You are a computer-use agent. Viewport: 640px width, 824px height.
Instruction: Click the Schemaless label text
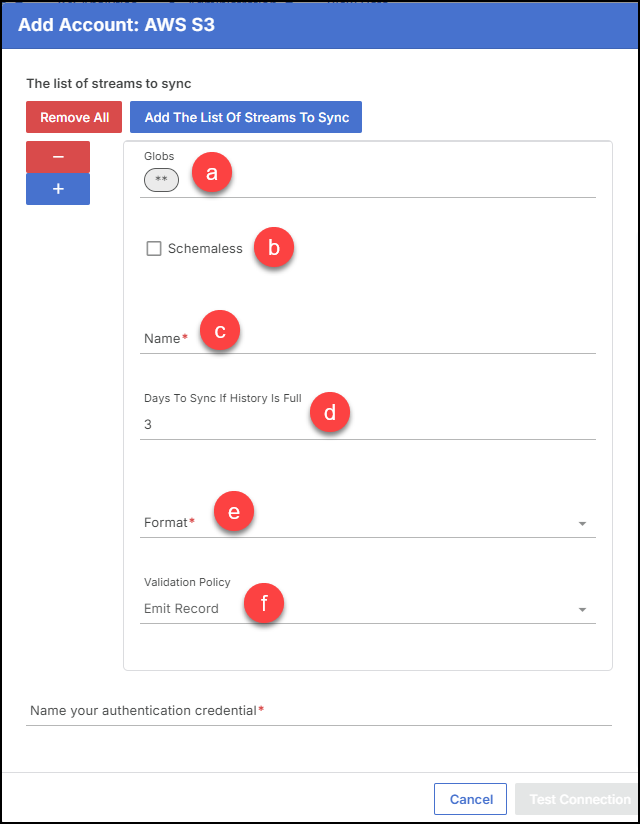[x=205, y=249]
